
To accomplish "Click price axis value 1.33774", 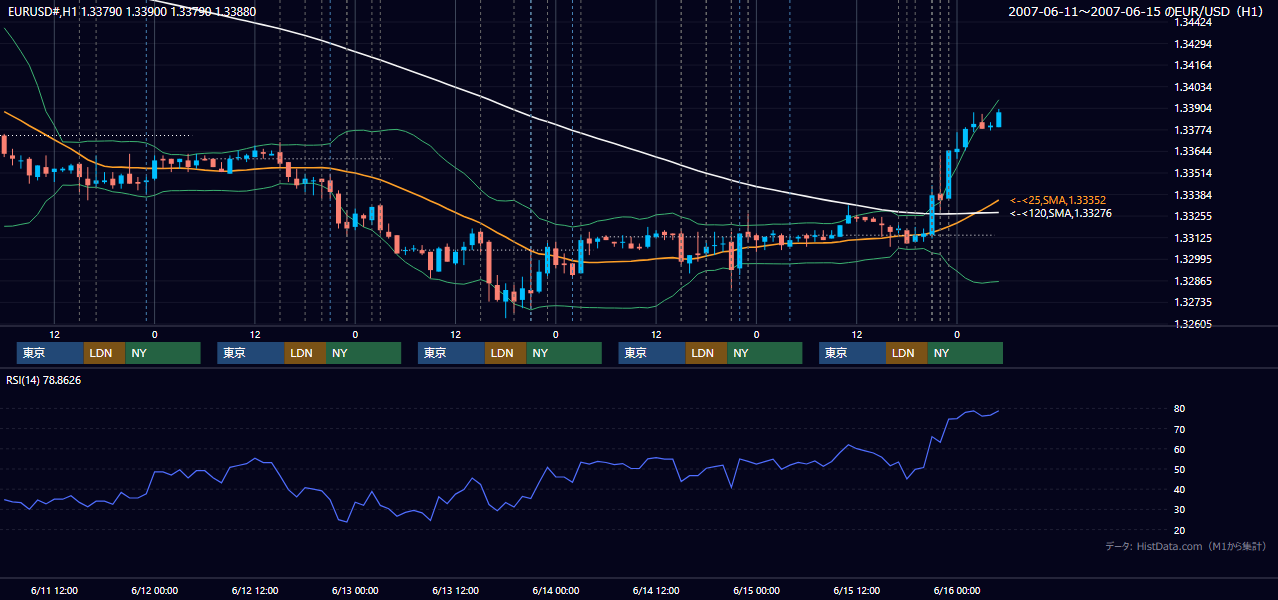I will (x=1193, y=130).
